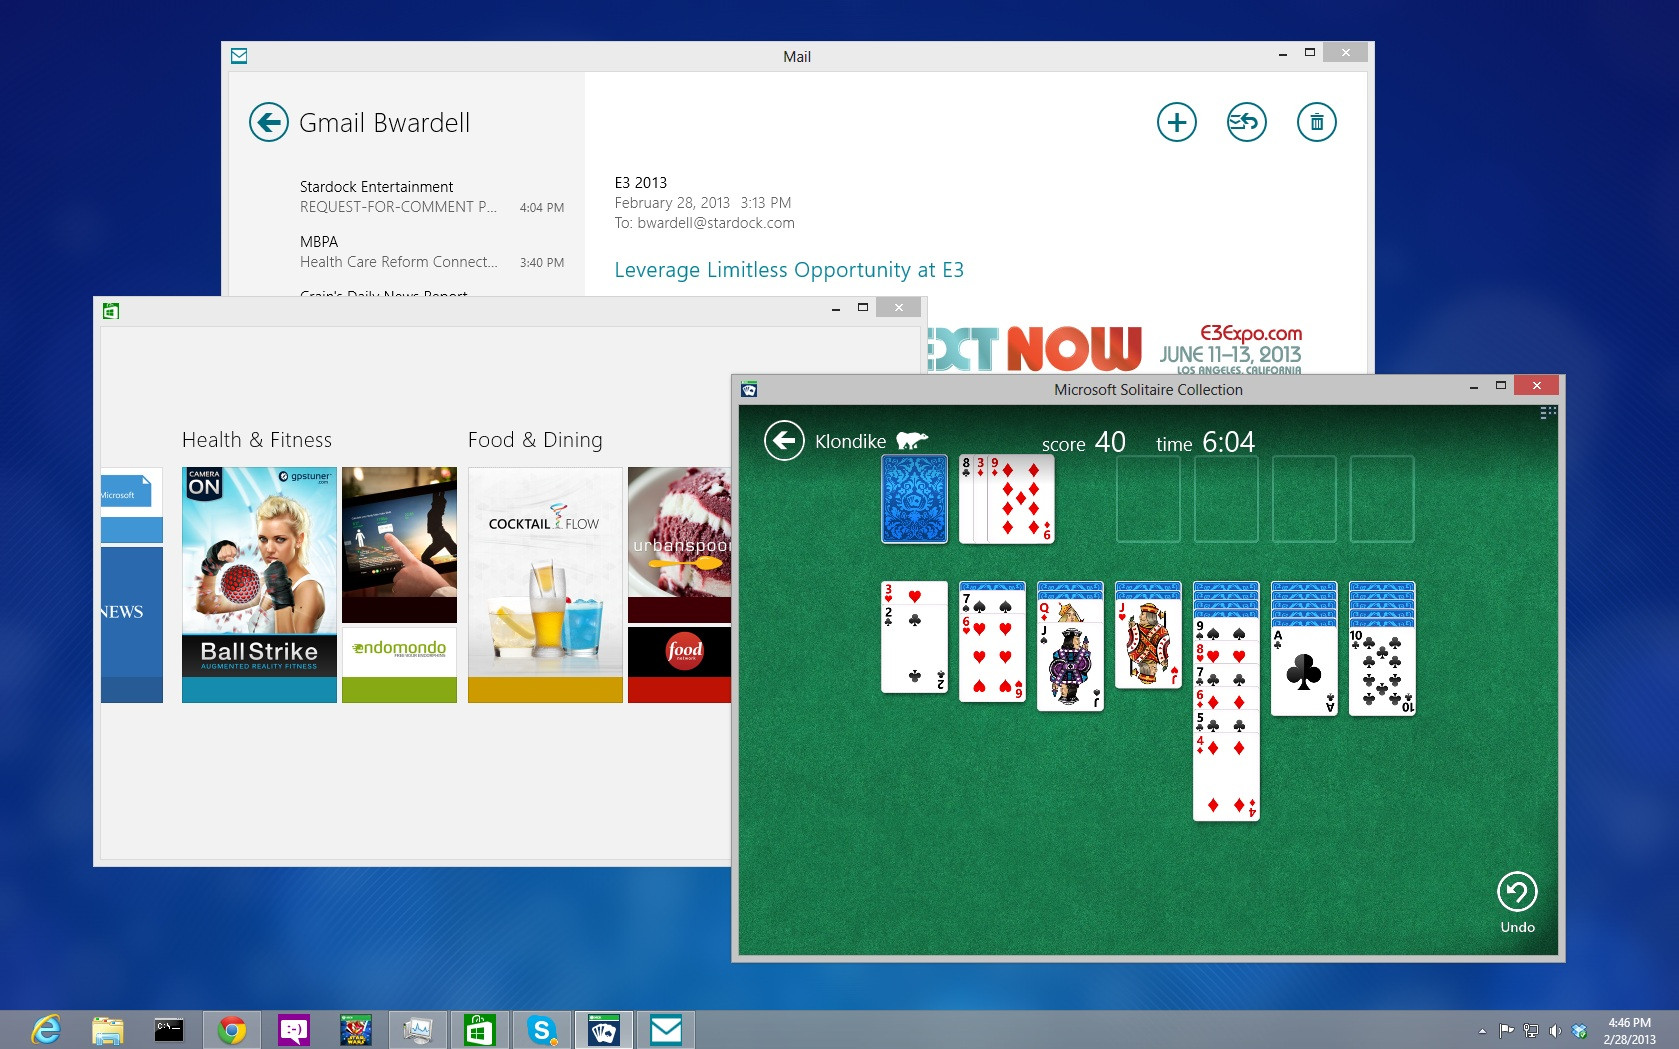This screenshot has width=1679, height=1049.
Task: Click the Mail app icon in its title bar
Action: pyautogui.click(x=239, y=56)
